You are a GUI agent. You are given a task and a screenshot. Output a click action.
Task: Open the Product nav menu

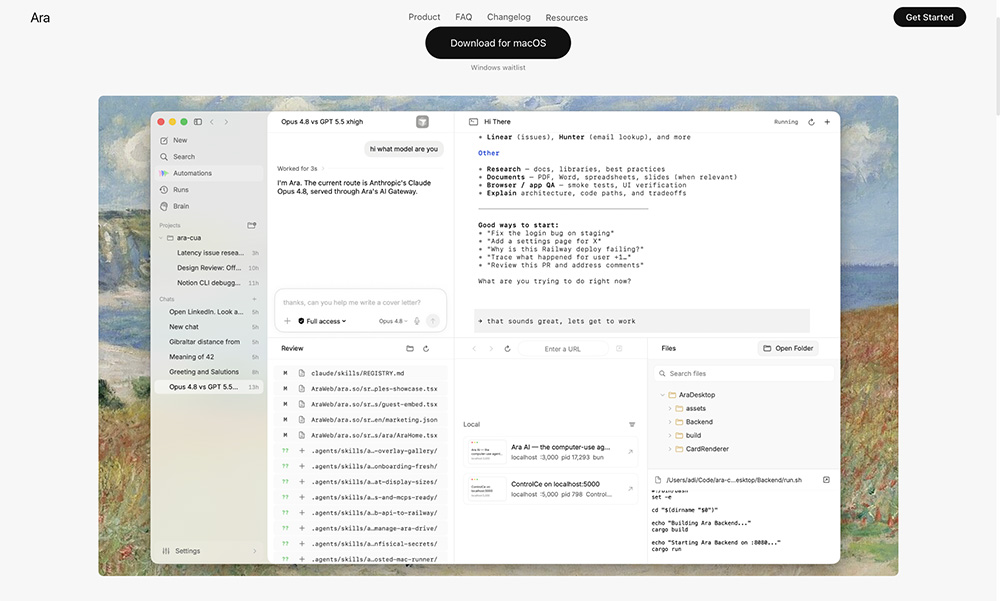tap(424, 17)
